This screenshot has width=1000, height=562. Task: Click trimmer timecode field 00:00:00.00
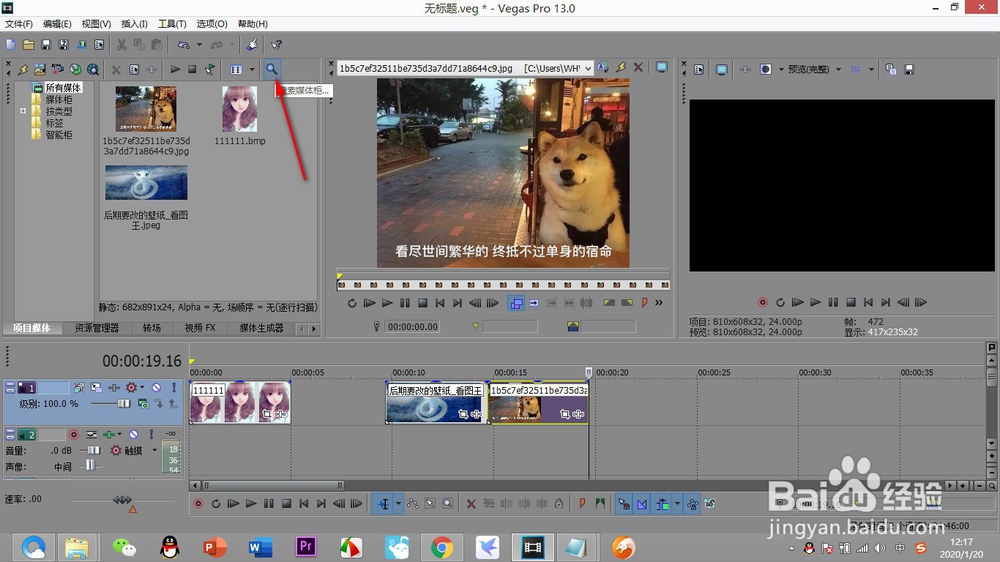tap(413, 327)
